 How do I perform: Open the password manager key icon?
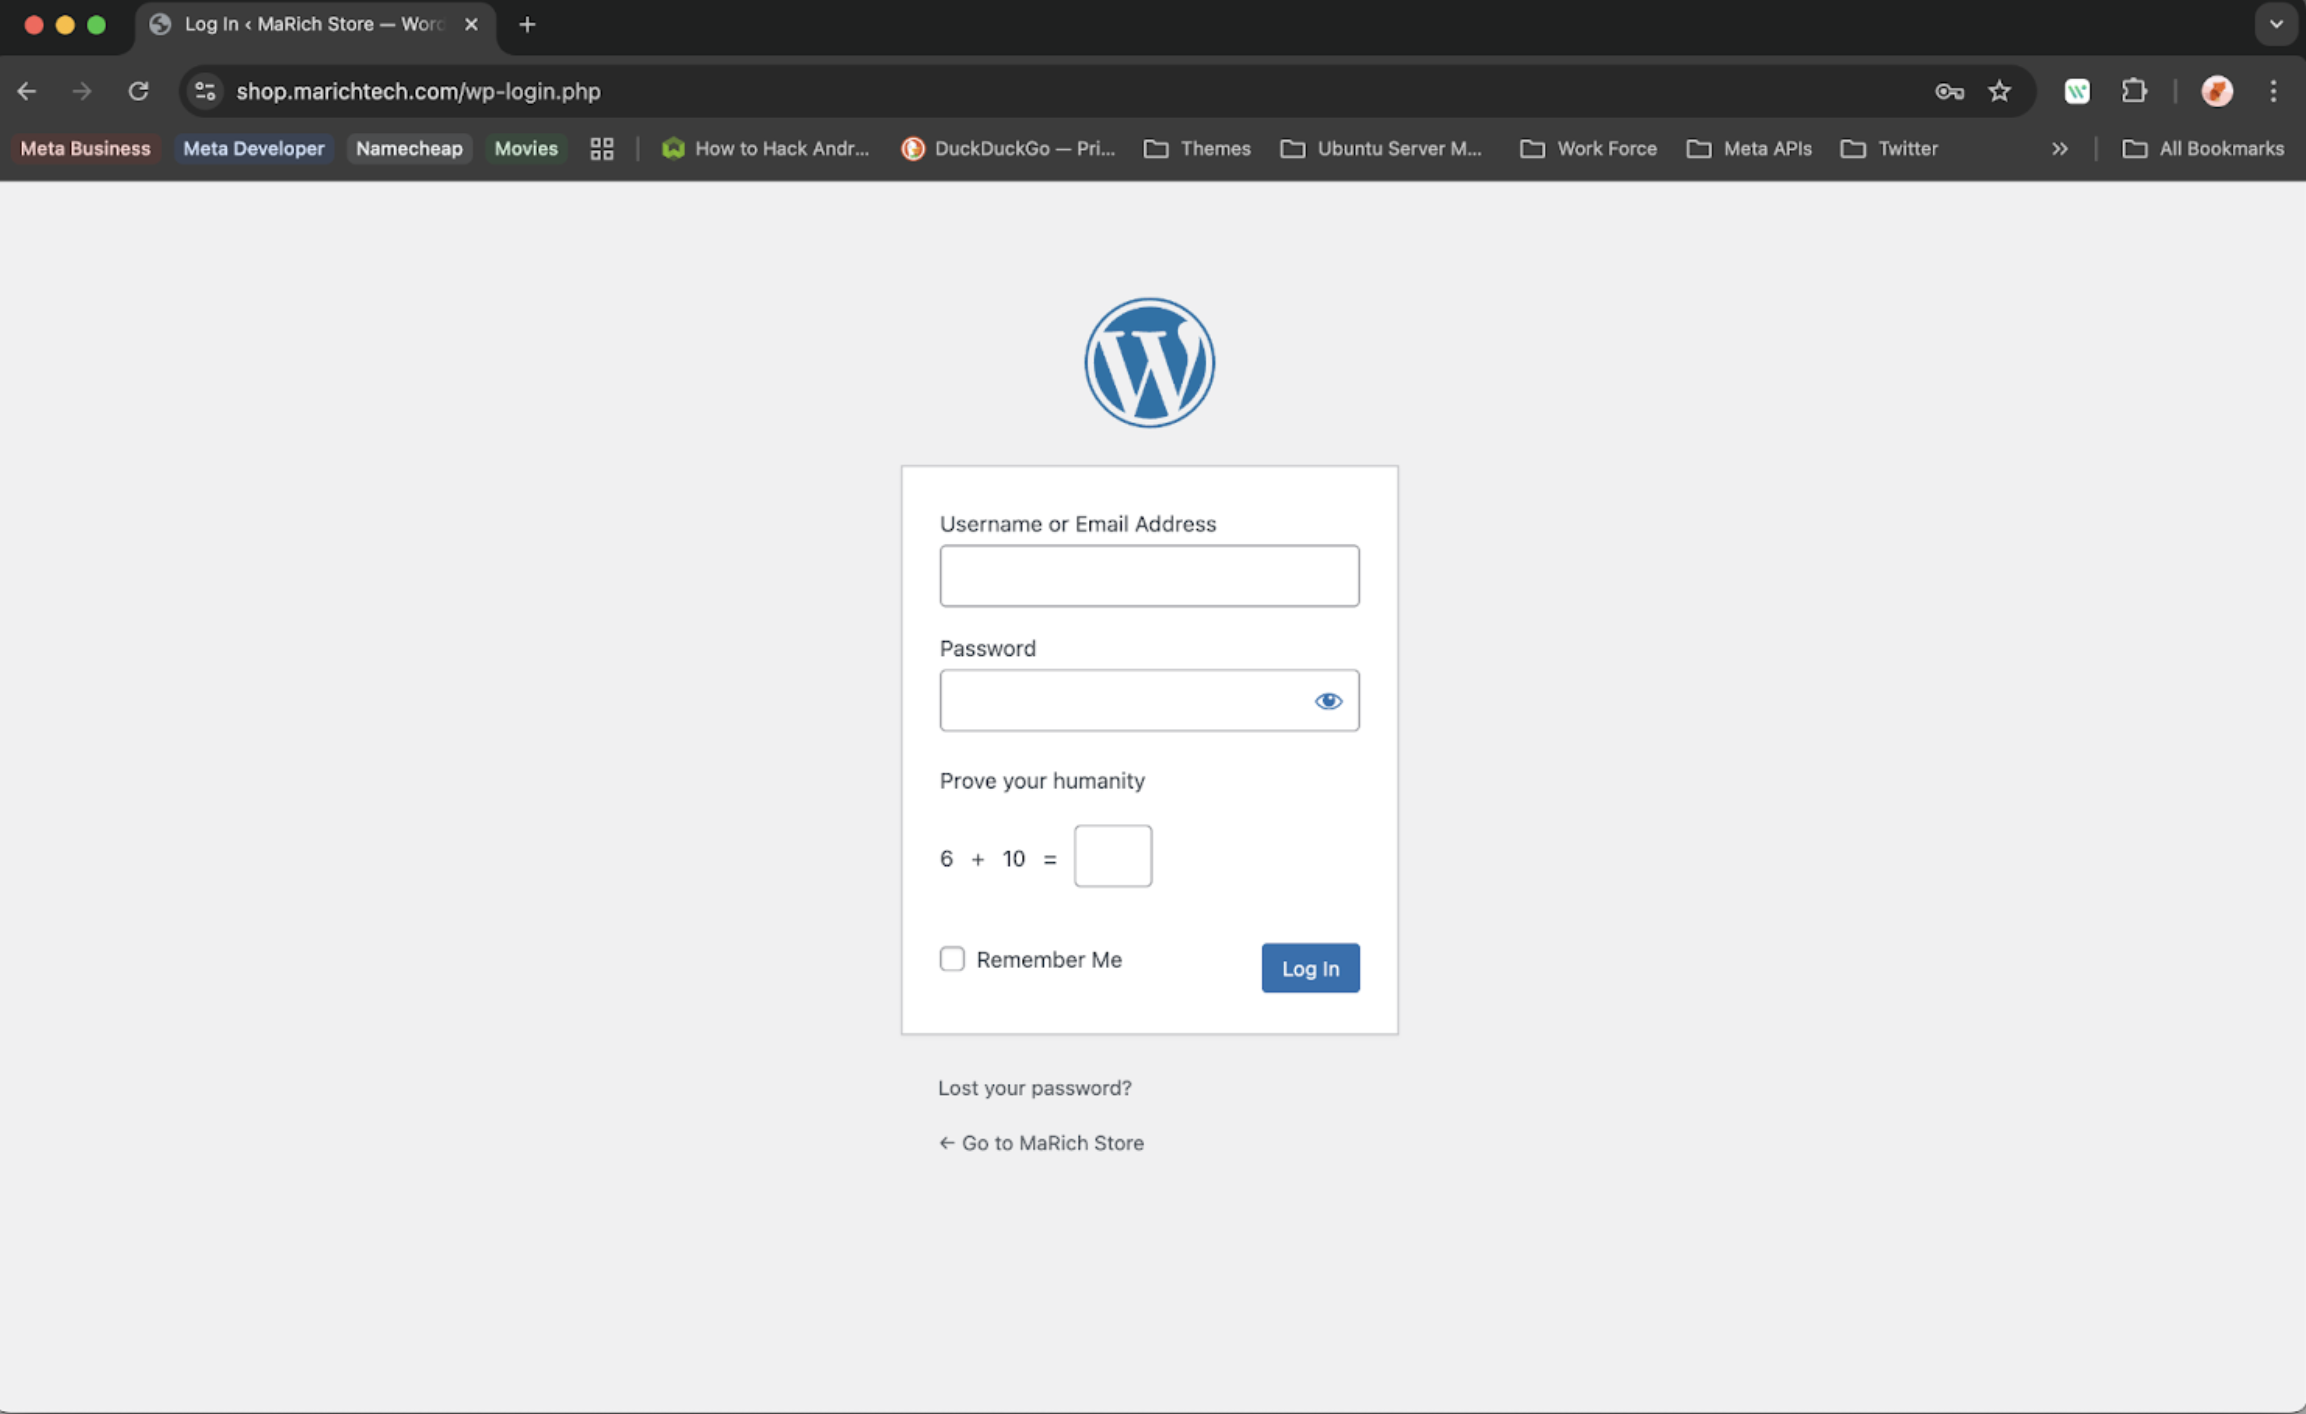pyautogui.click(x=1949, y=91)
